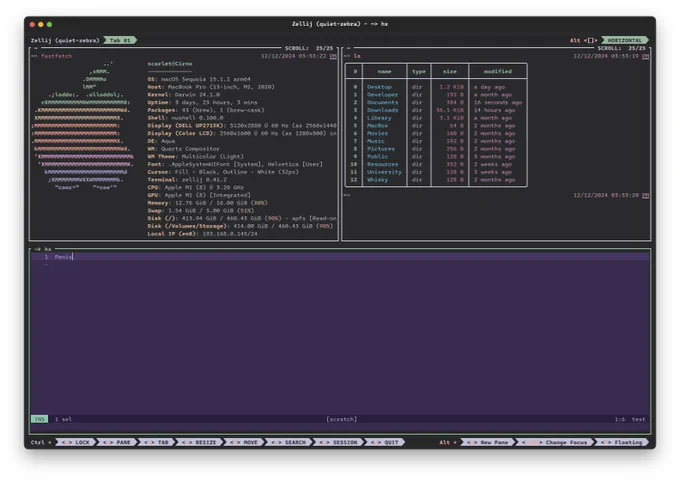Viewport: 680px width, 481px height.
Task: Click line 1 text in Helix editor
Action: (63, 257)
